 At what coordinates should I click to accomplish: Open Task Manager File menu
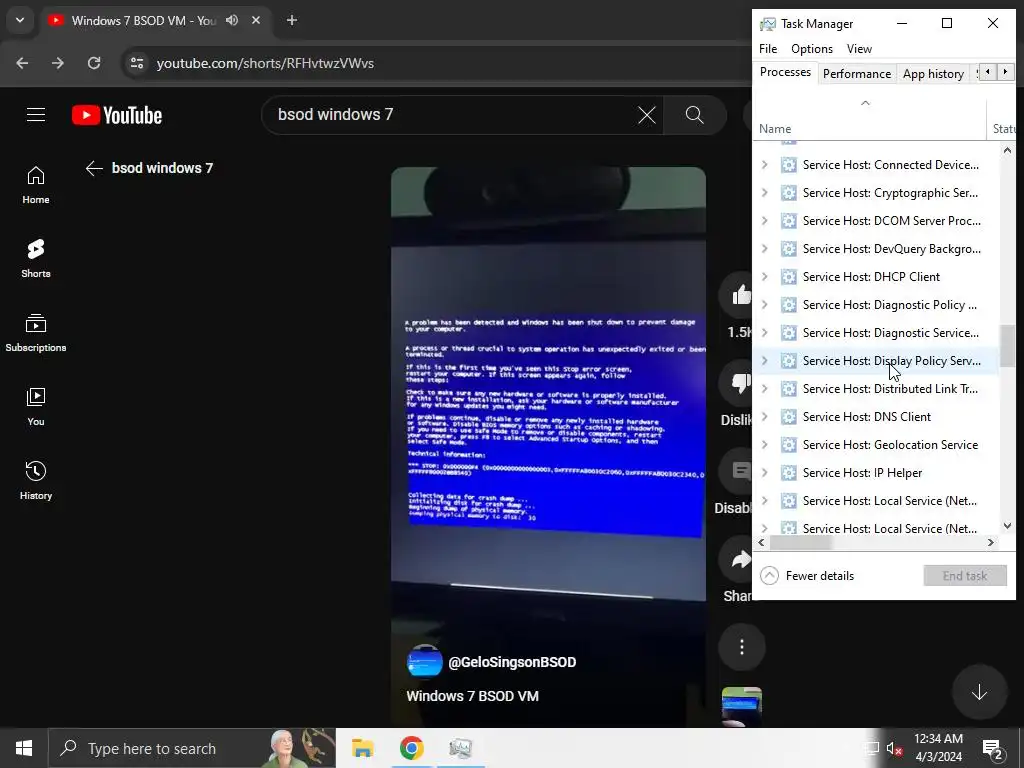[x=768, y=49]
